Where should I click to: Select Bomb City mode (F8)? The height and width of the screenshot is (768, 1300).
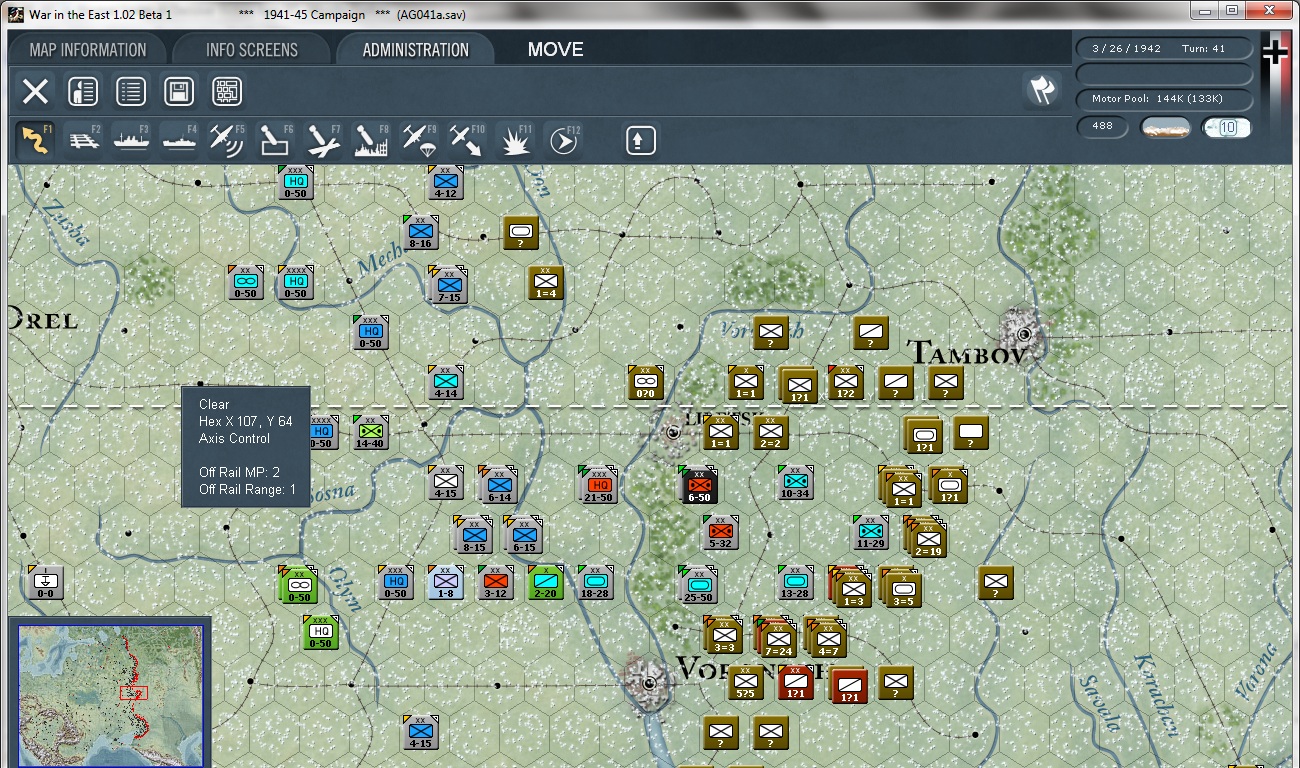[372, 140]
